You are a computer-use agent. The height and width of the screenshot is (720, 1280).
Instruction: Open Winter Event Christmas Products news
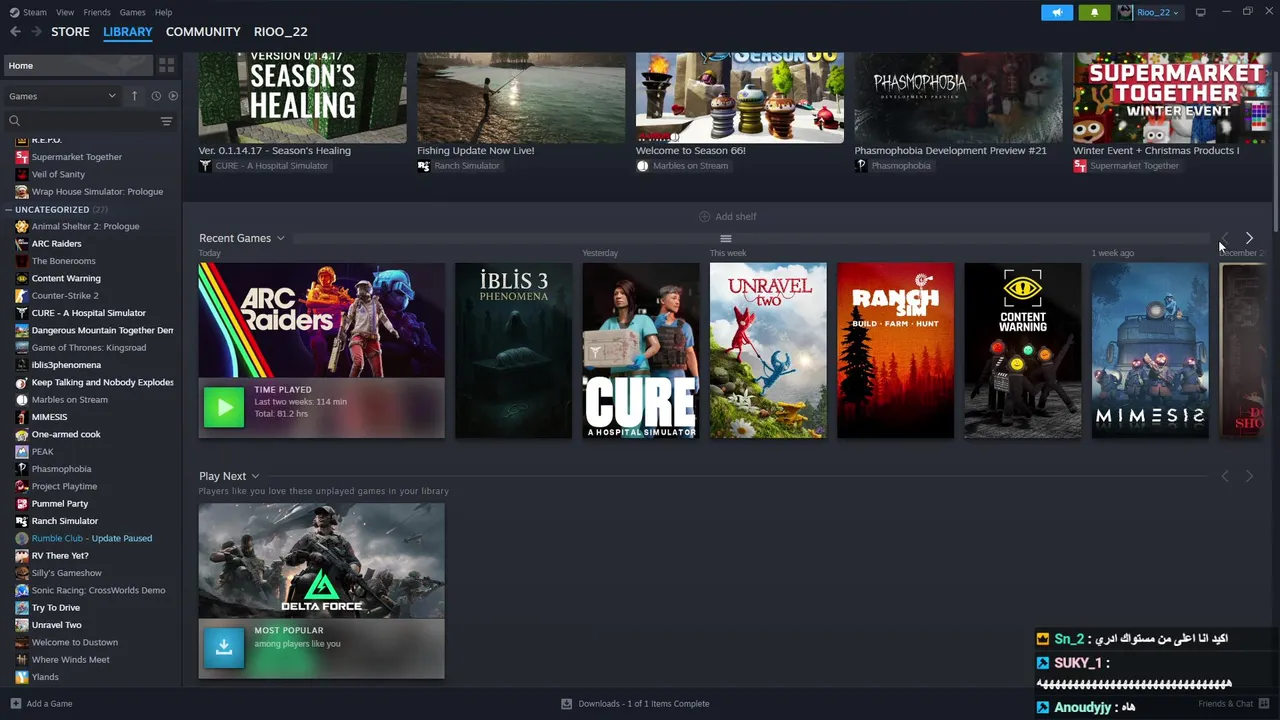1156,151
